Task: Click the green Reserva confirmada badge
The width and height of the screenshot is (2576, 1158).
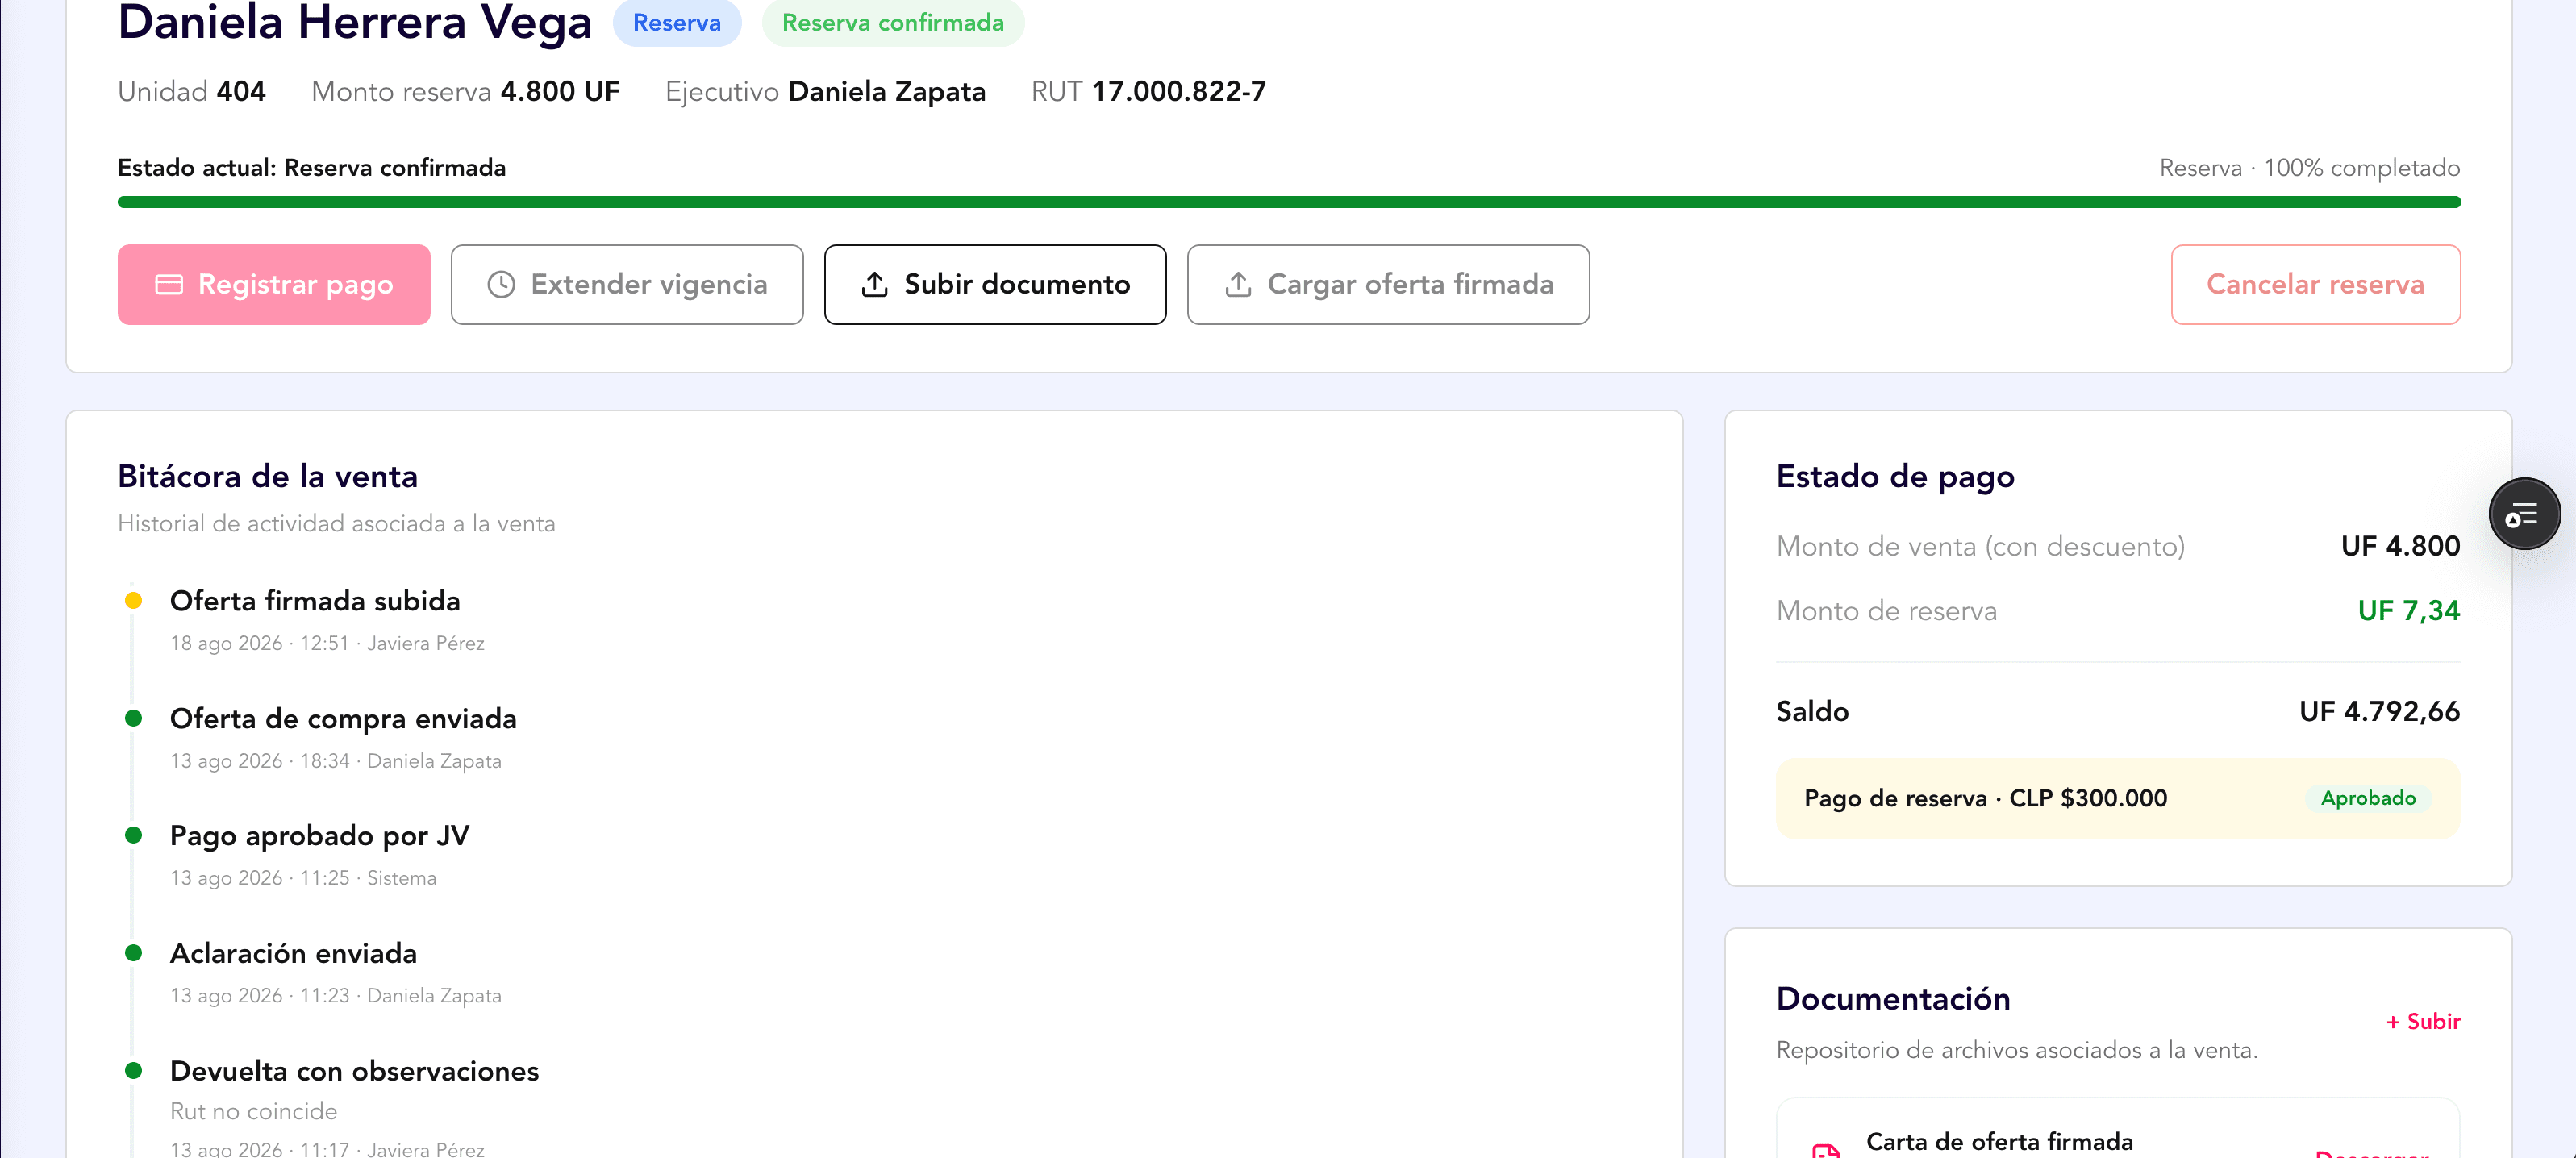Action: tap(893, 23)
